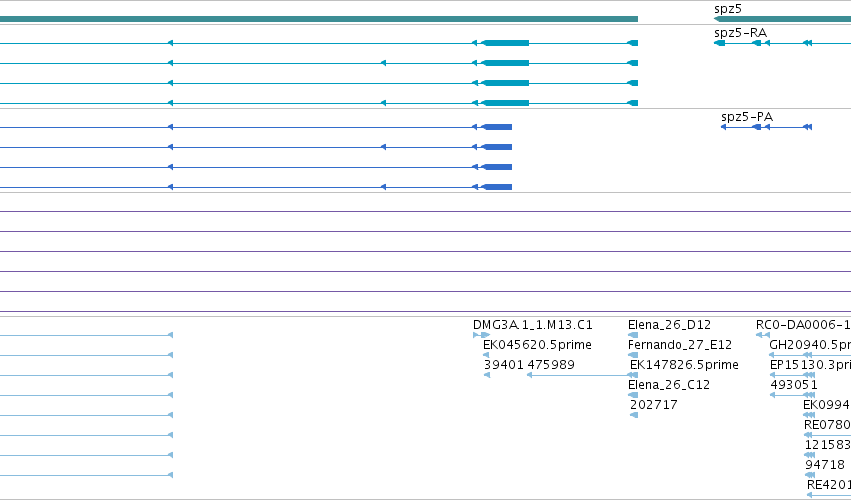Viewport: 851px width, 500px height.
Task: Select the Elena_26_D12 label
Action: point(669,325)
